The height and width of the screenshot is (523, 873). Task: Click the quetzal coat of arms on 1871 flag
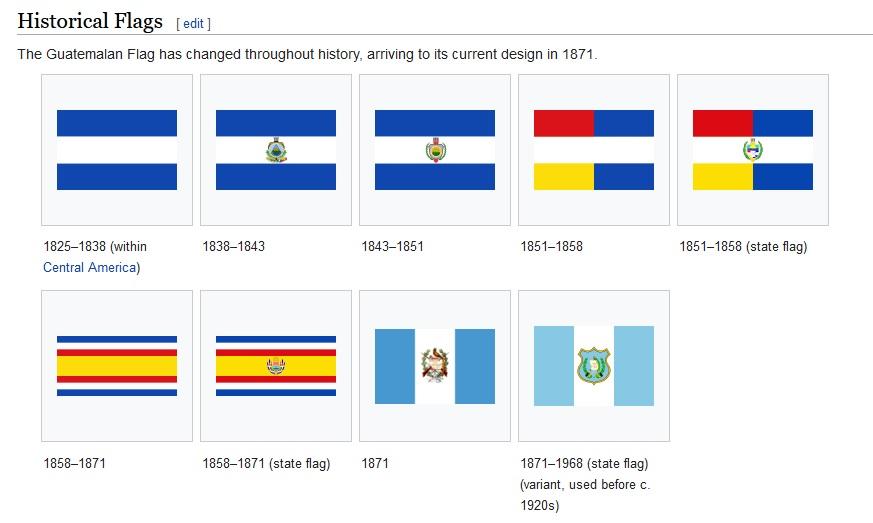[435, 366]
